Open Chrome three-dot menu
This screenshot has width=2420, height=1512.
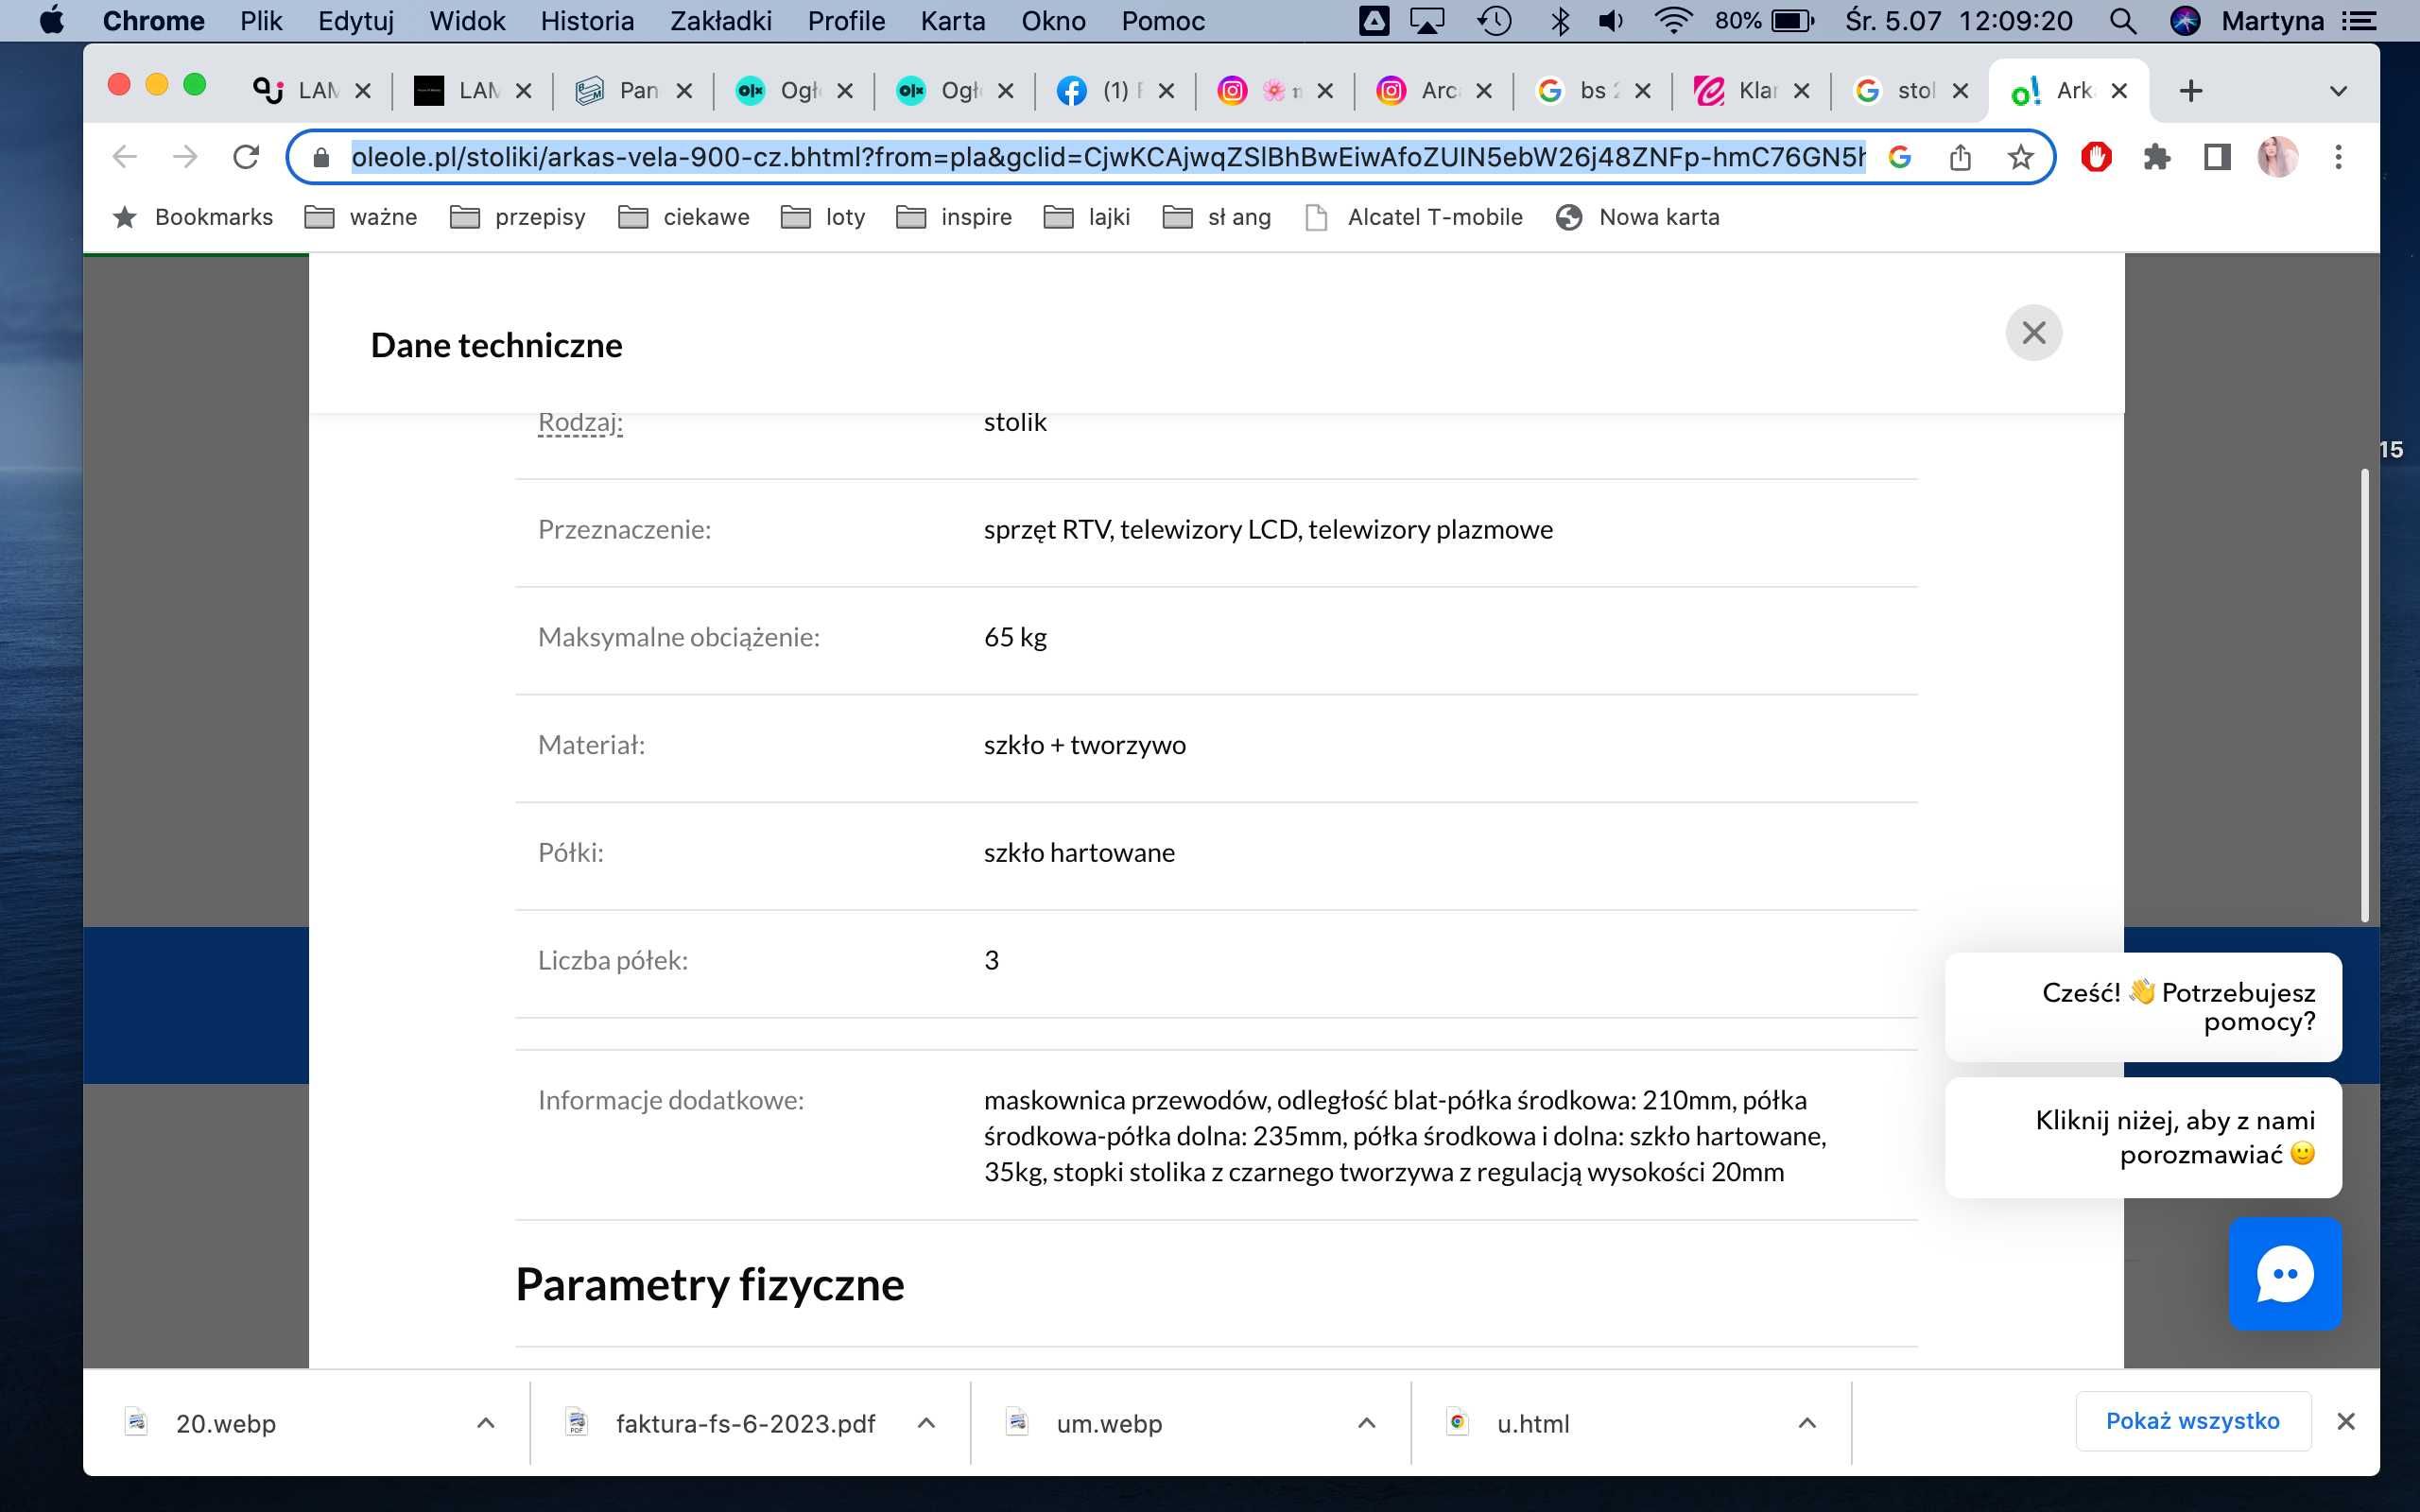2338,157
